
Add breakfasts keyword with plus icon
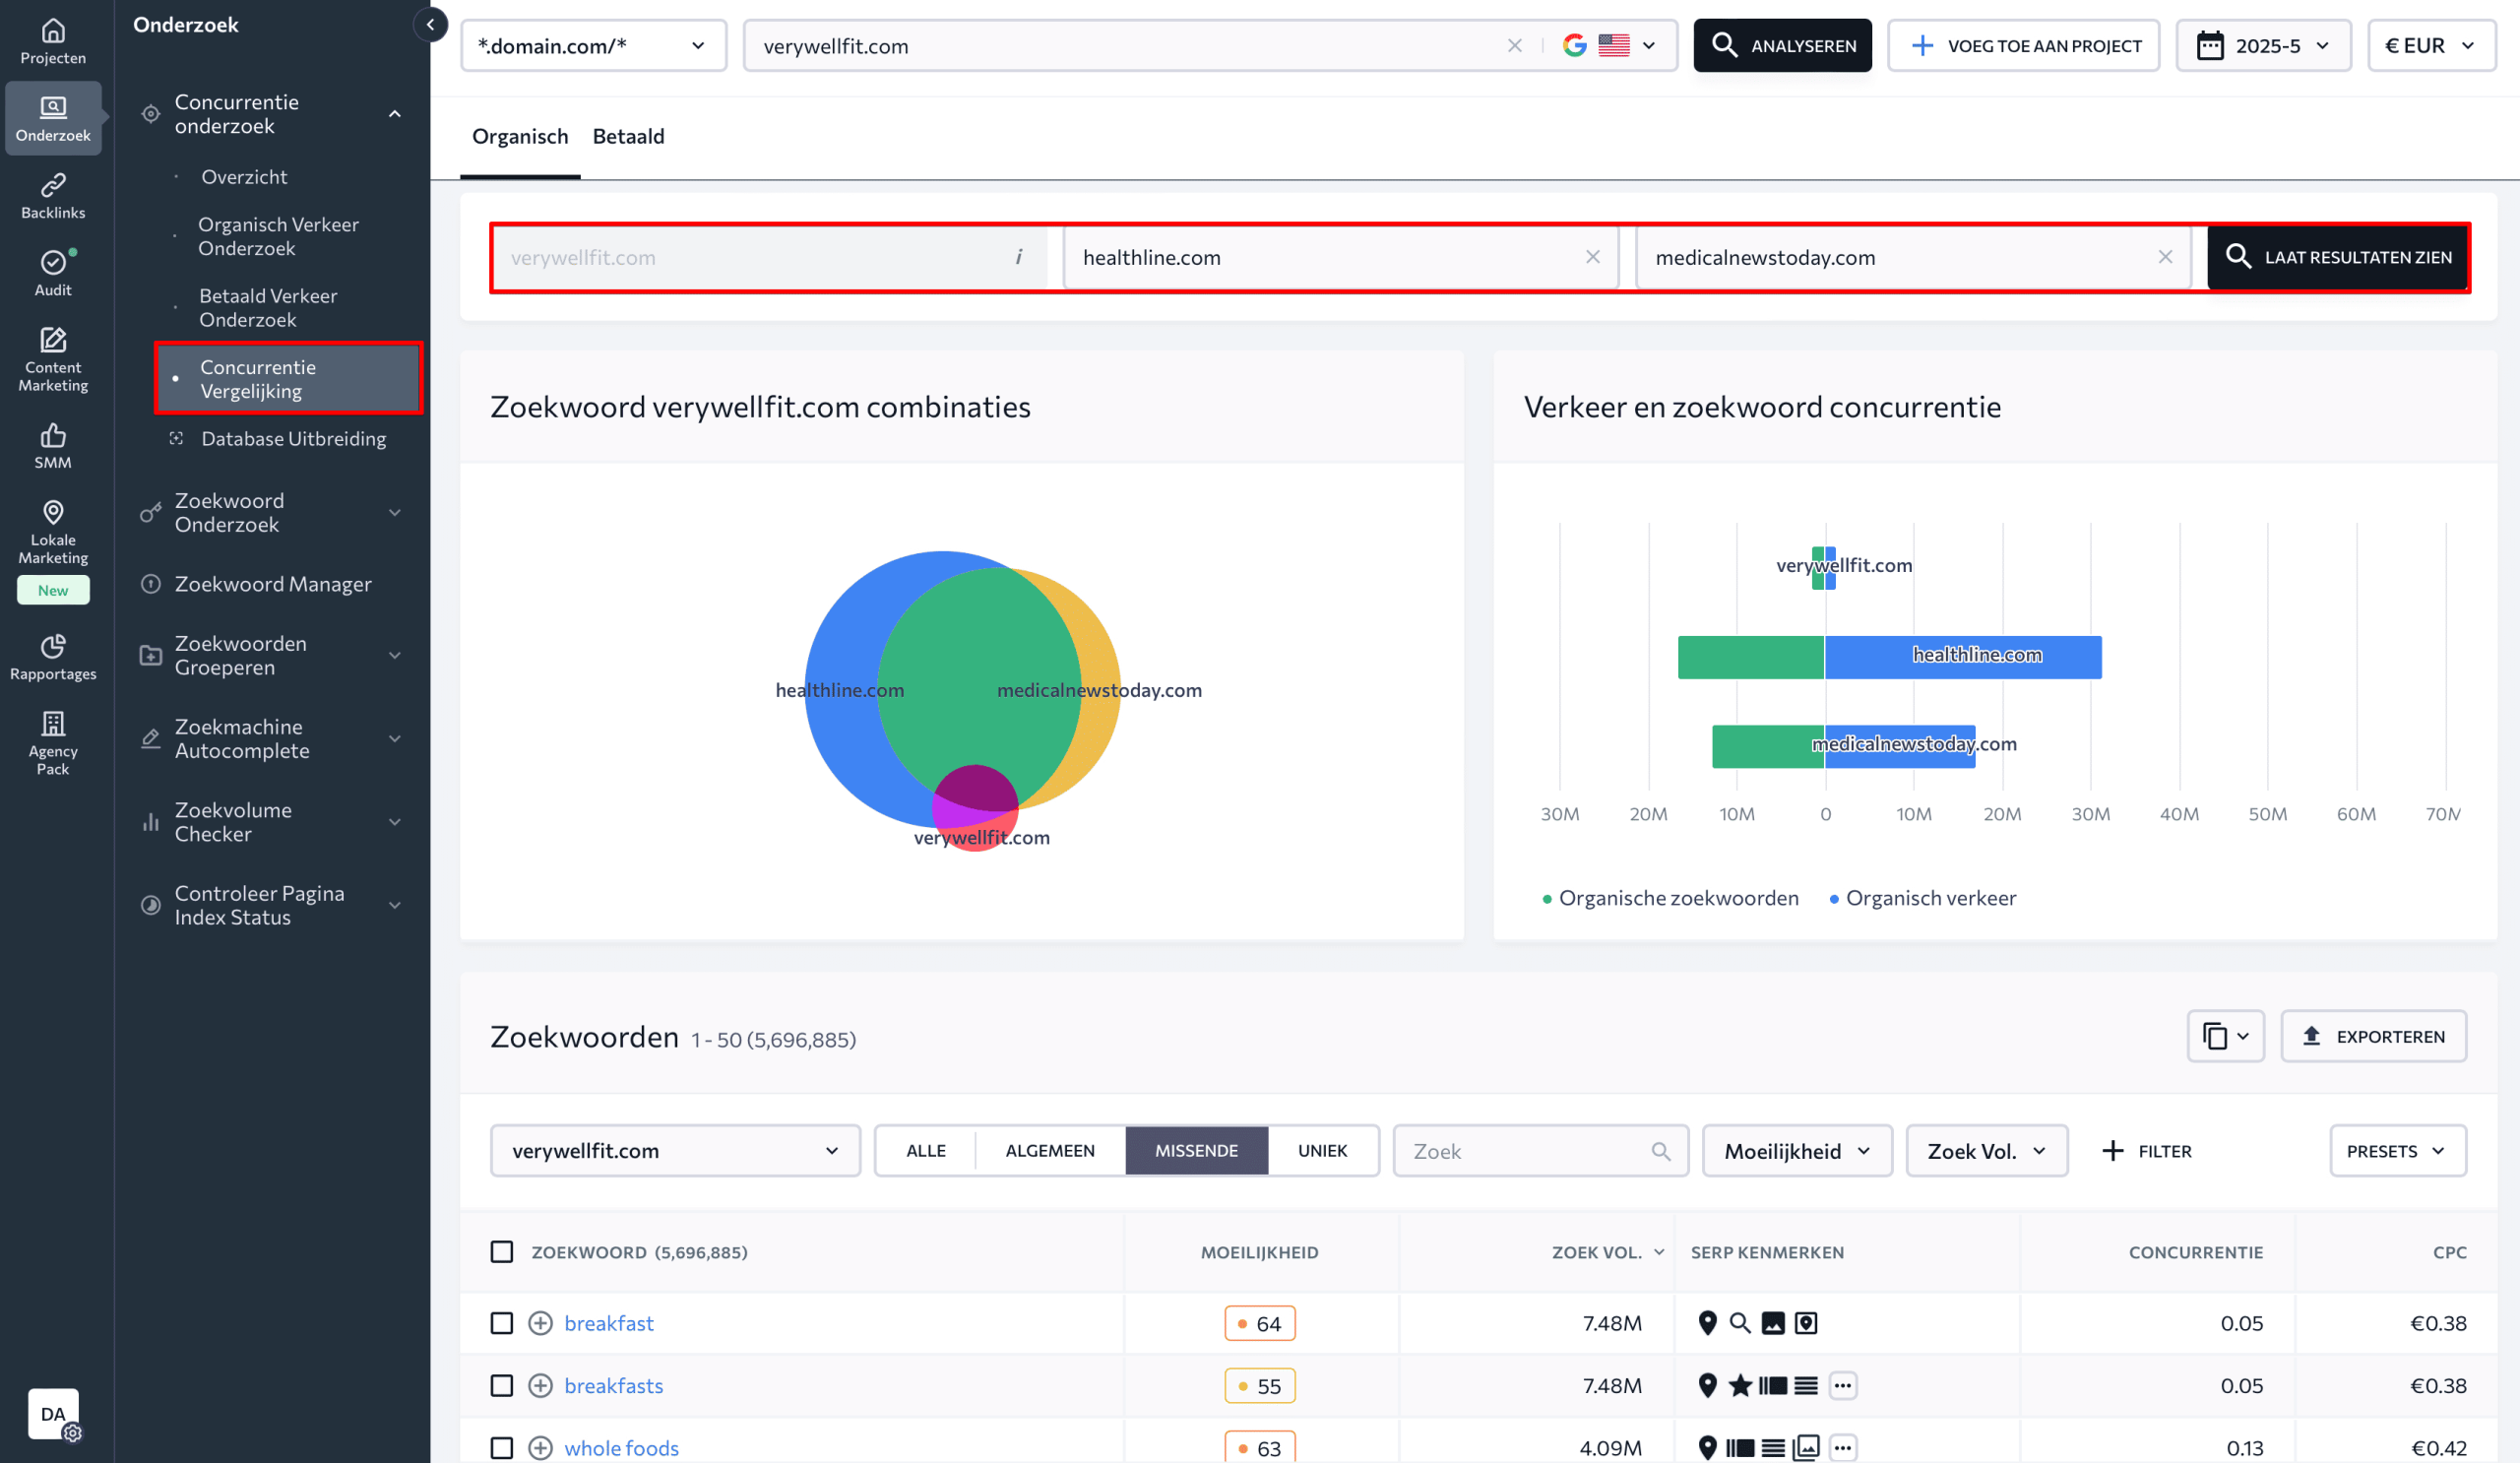pyautogui.click(x=540, y=1385)
